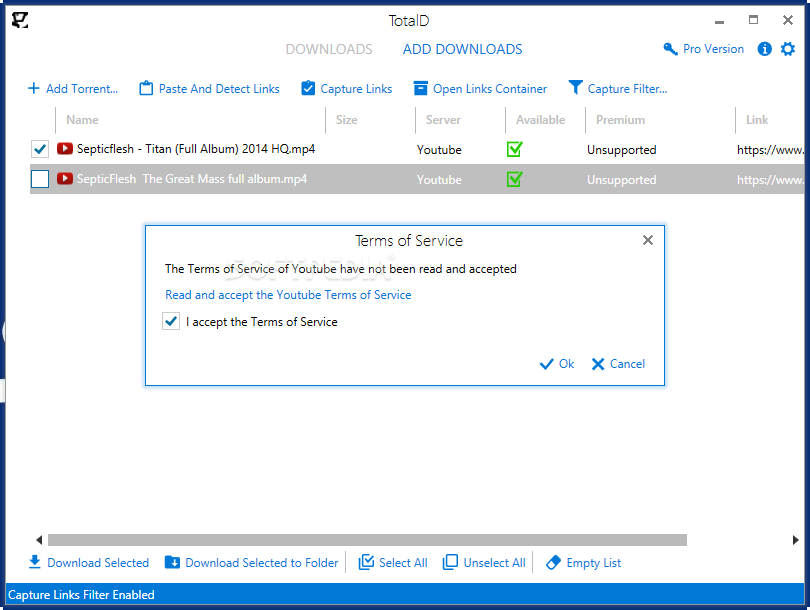The height and width of the screenshot is (610, 810).
Task: Click Capture Links label
Action: click(356, 89)
